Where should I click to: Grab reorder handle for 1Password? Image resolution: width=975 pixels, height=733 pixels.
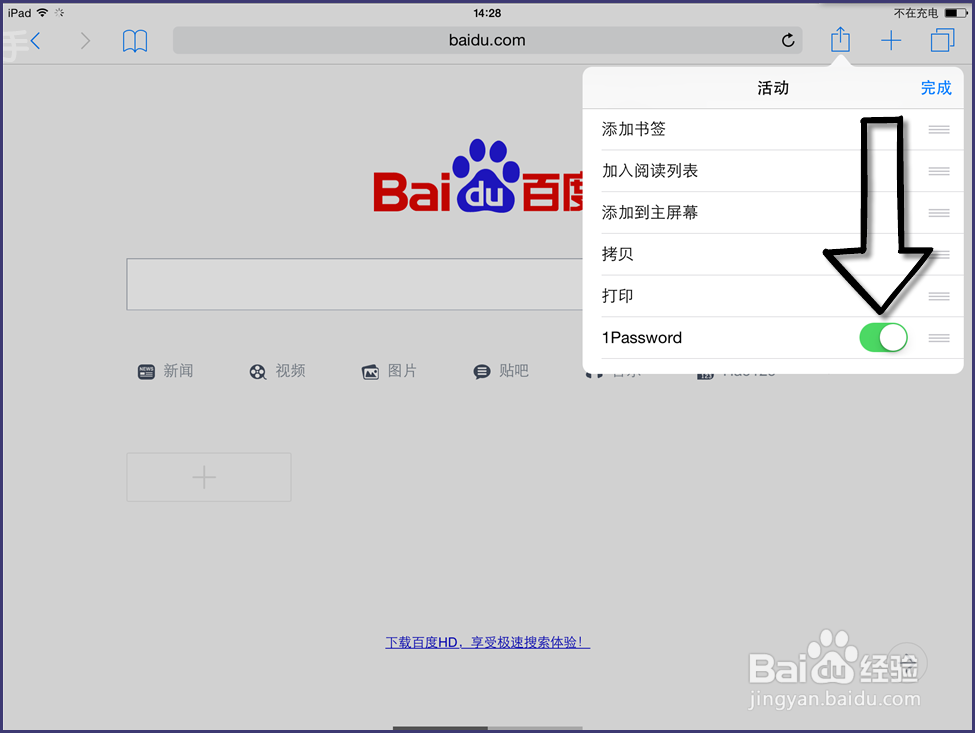(x=939, y=338)
